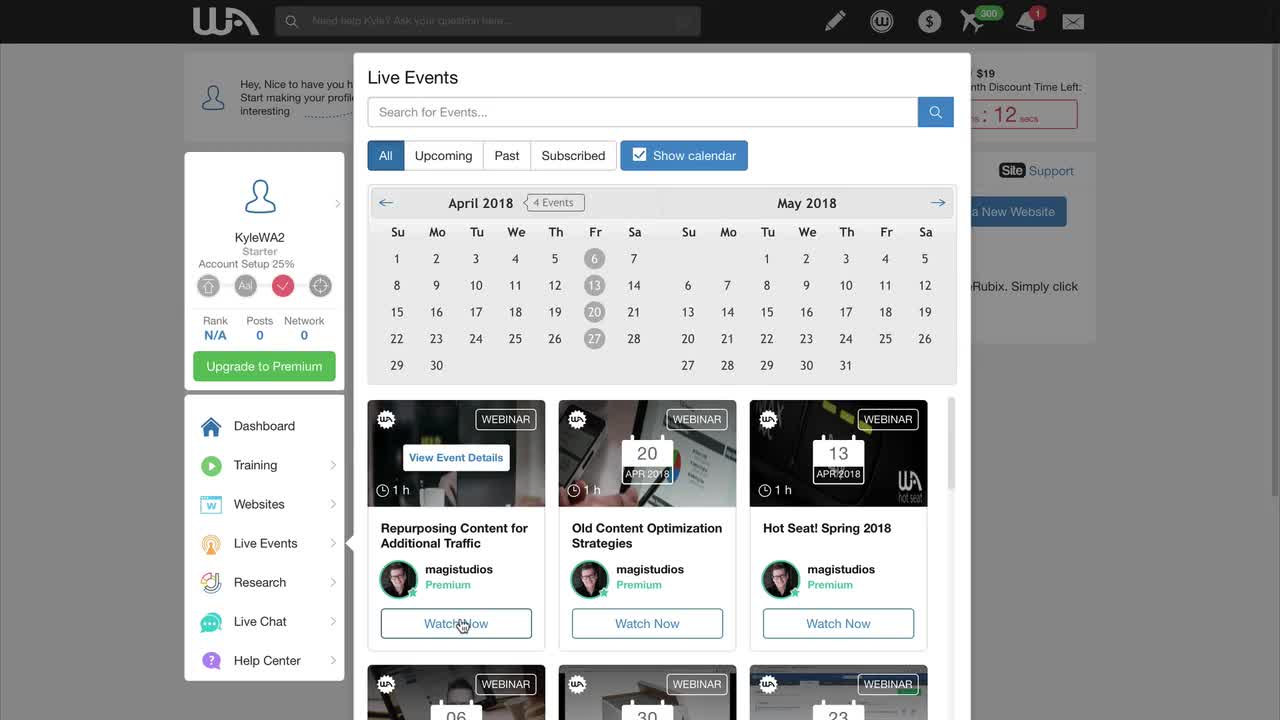Switch to the Subscribed events tab
Screen dimensions: 1280x720
tap(573, 155)
